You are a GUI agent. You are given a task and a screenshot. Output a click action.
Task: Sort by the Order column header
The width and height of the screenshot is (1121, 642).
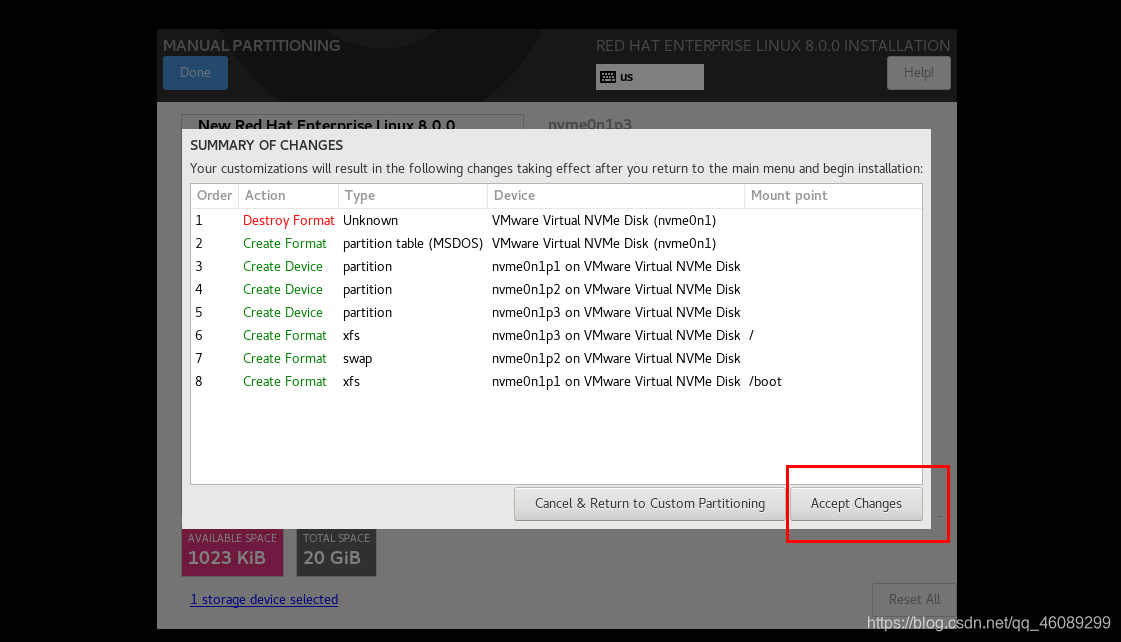pos(214,195)
